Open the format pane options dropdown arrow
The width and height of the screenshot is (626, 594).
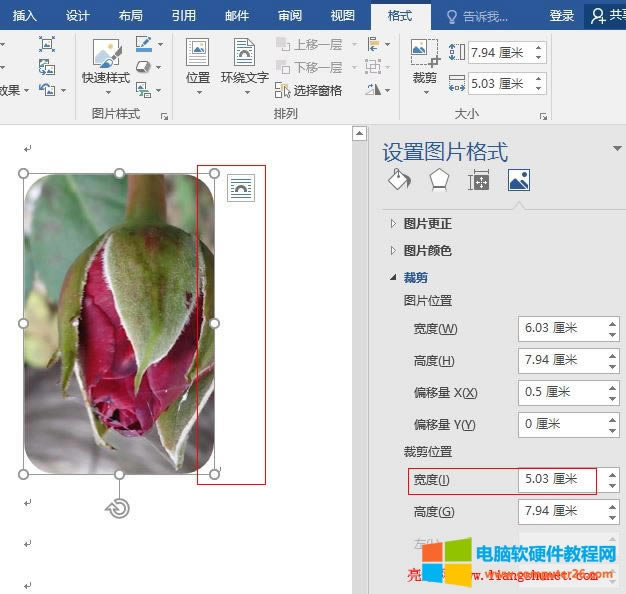click(617, 149)
